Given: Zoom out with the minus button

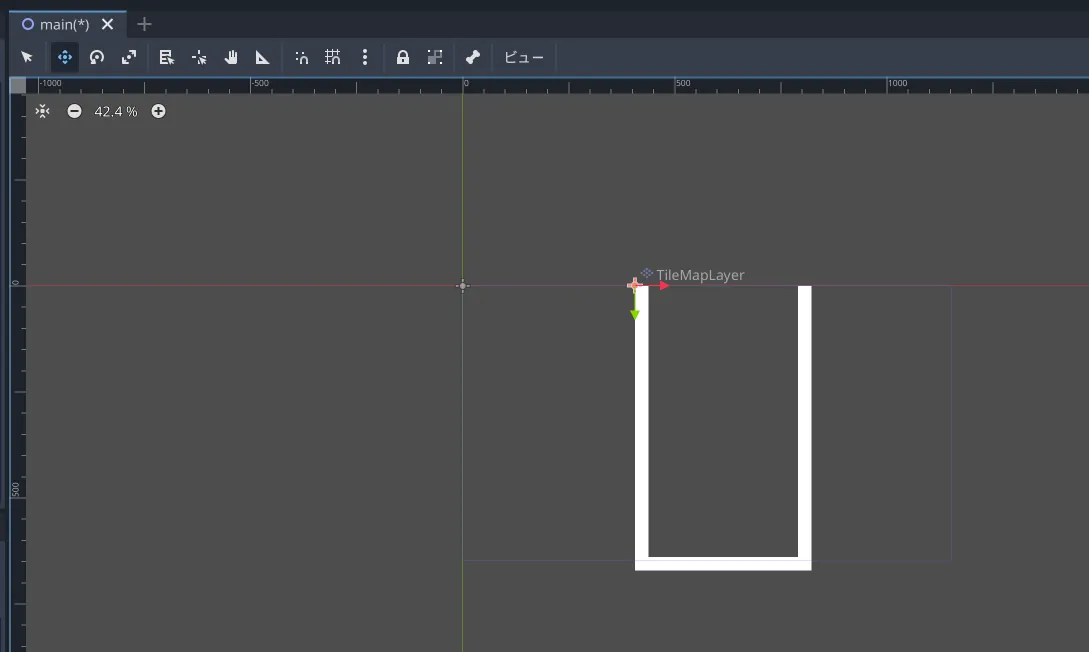Looking at the screenshot, I should click(74, 111).
